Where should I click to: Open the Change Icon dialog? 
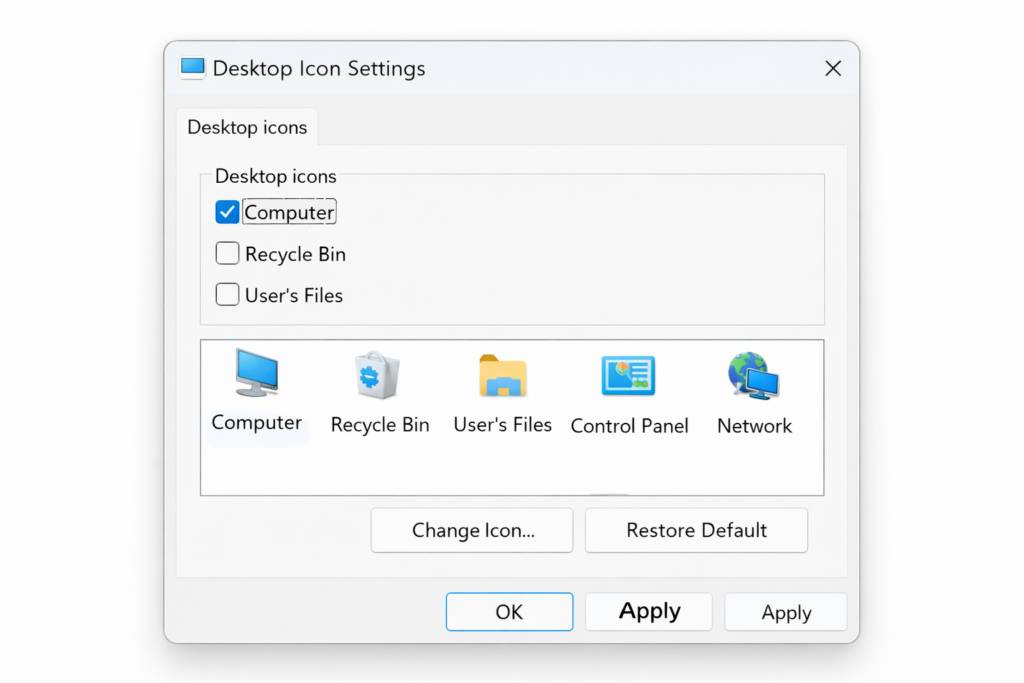tap(471, 530)
